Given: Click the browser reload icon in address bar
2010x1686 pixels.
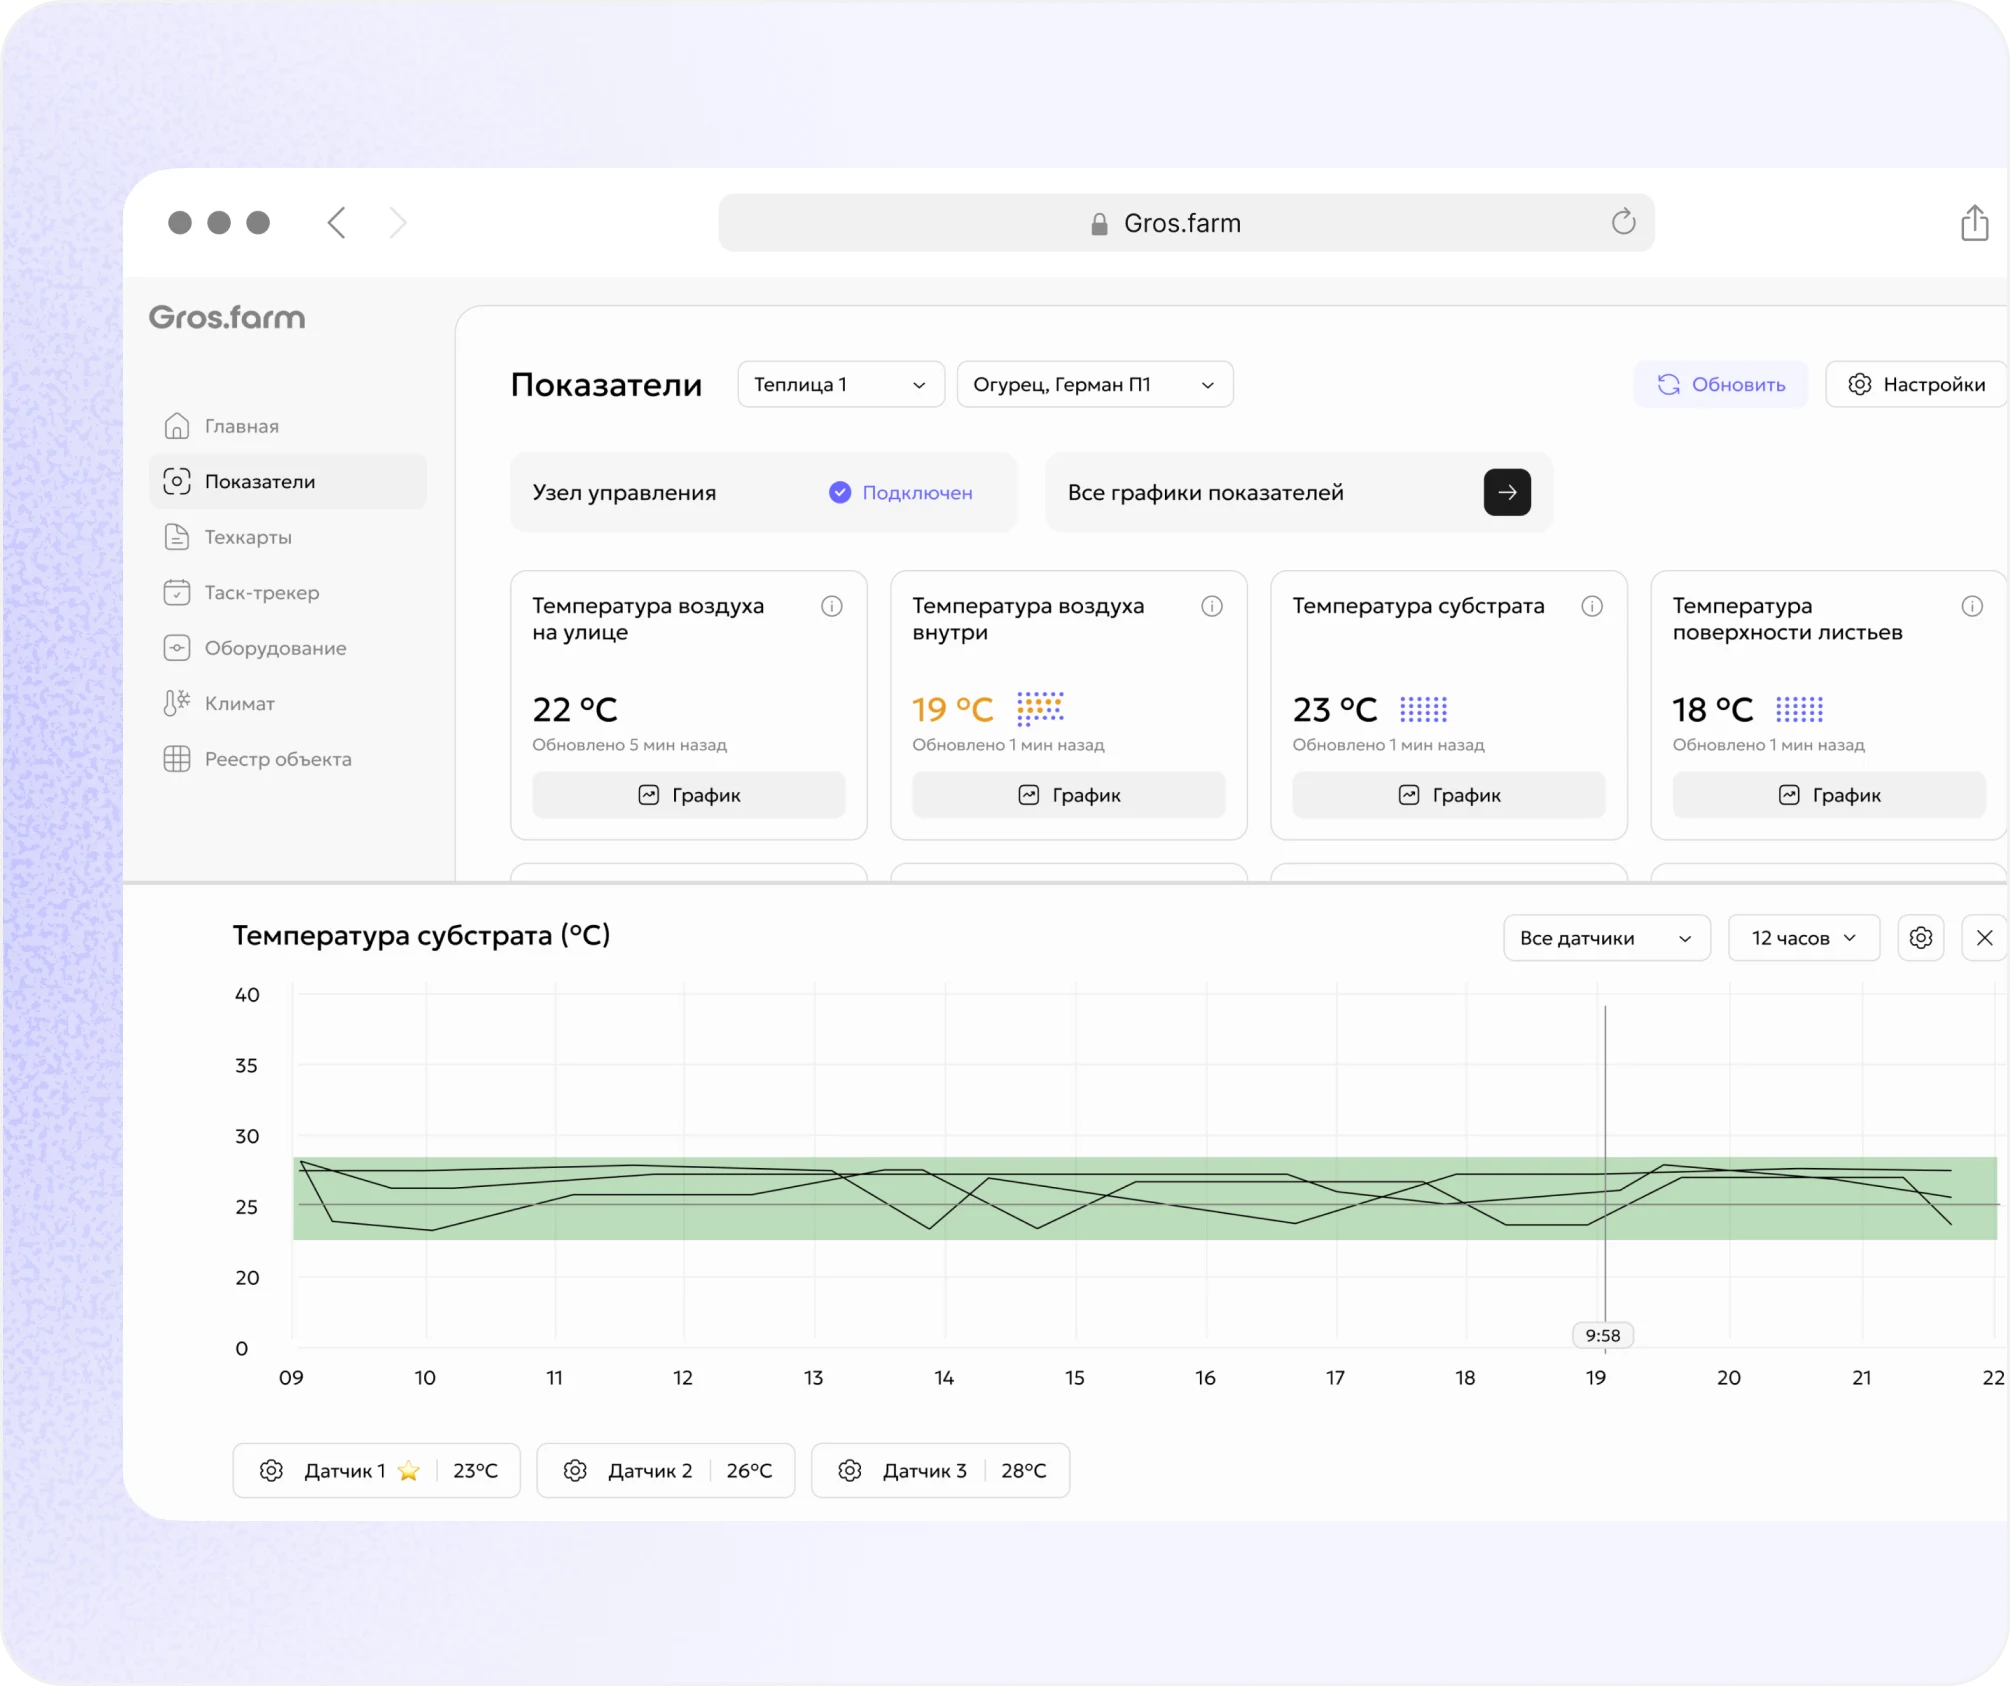Looking at the screenshot, I should [x=1623, y=222].
